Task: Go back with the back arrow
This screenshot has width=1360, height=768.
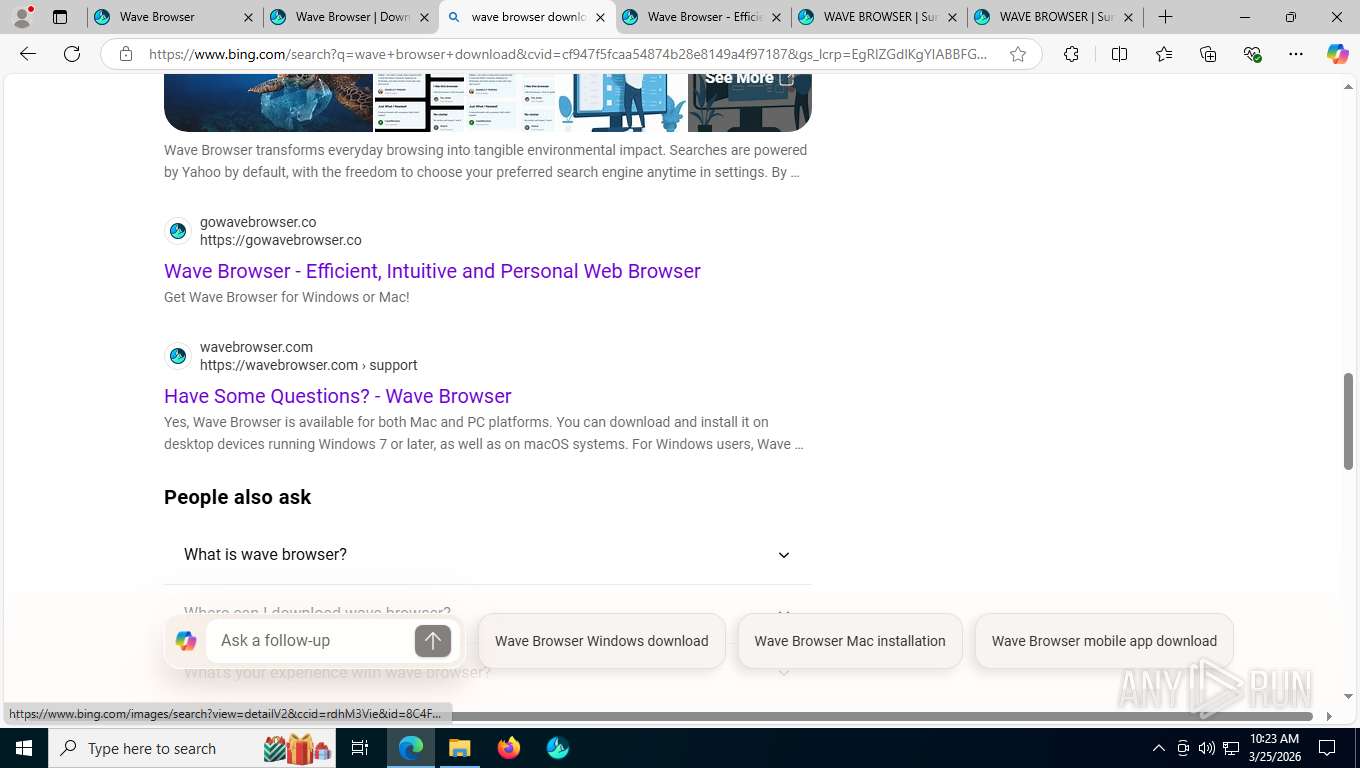Action: pyautogui.click(x=28, y=54)
